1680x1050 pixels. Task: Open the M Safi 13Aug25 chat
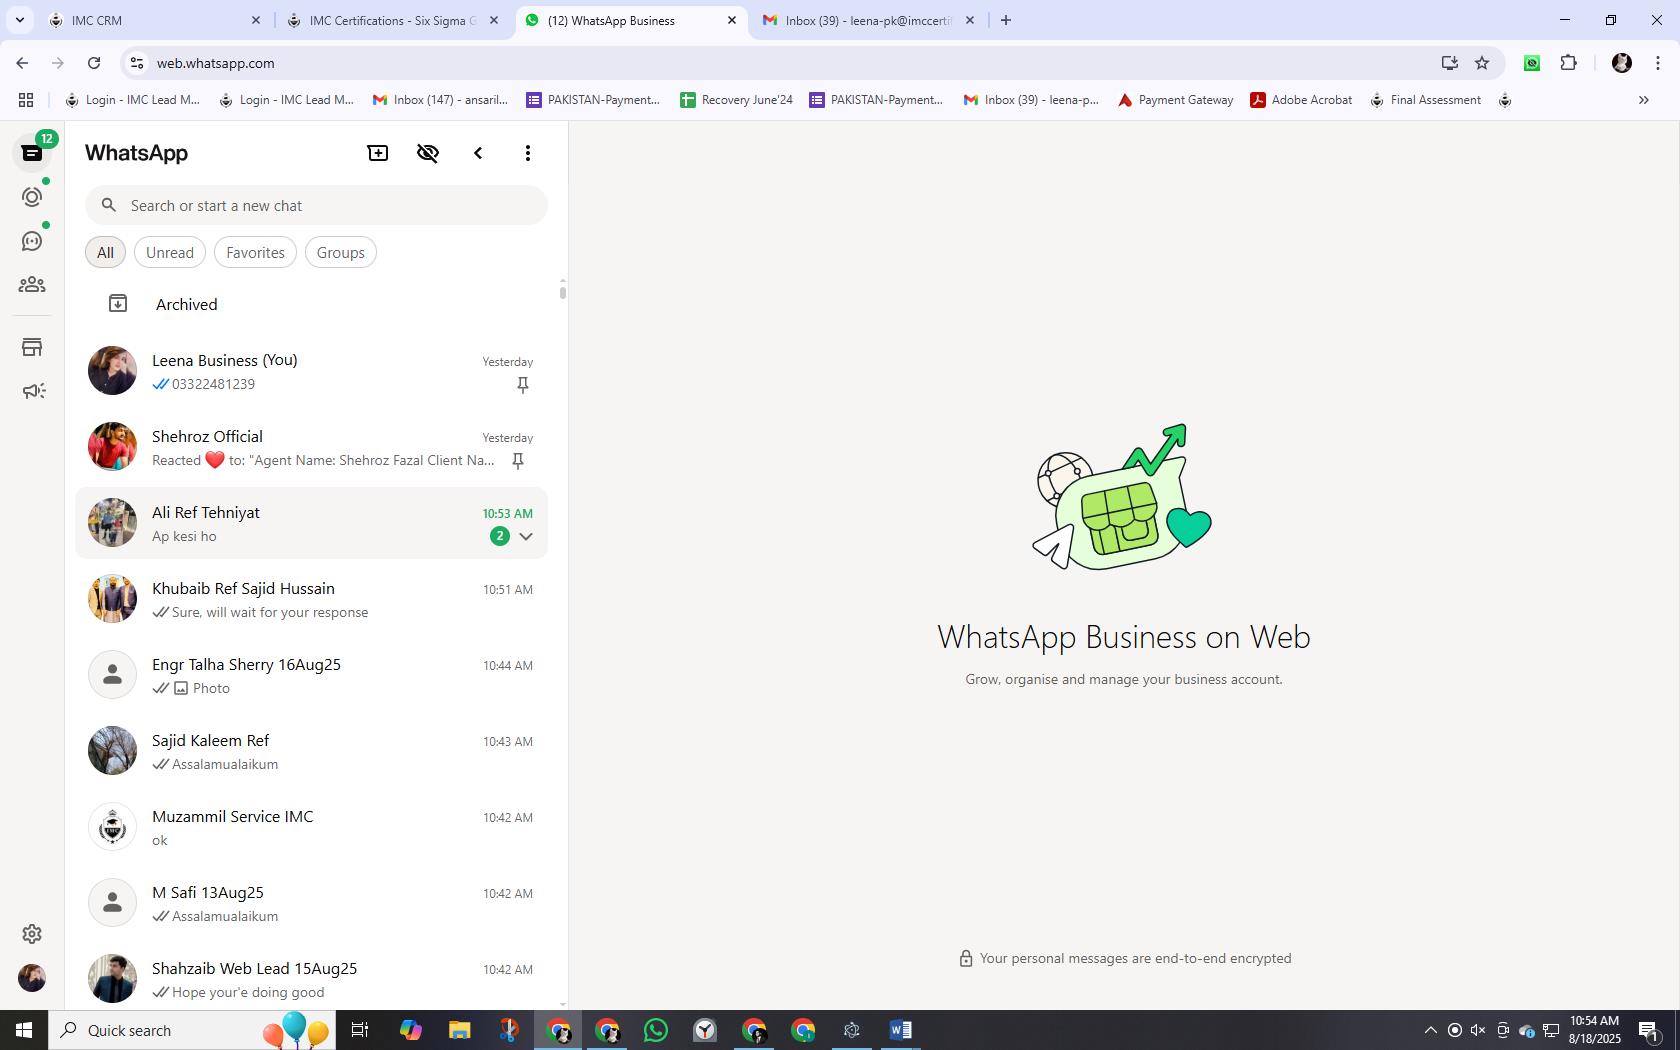point(311,903)
